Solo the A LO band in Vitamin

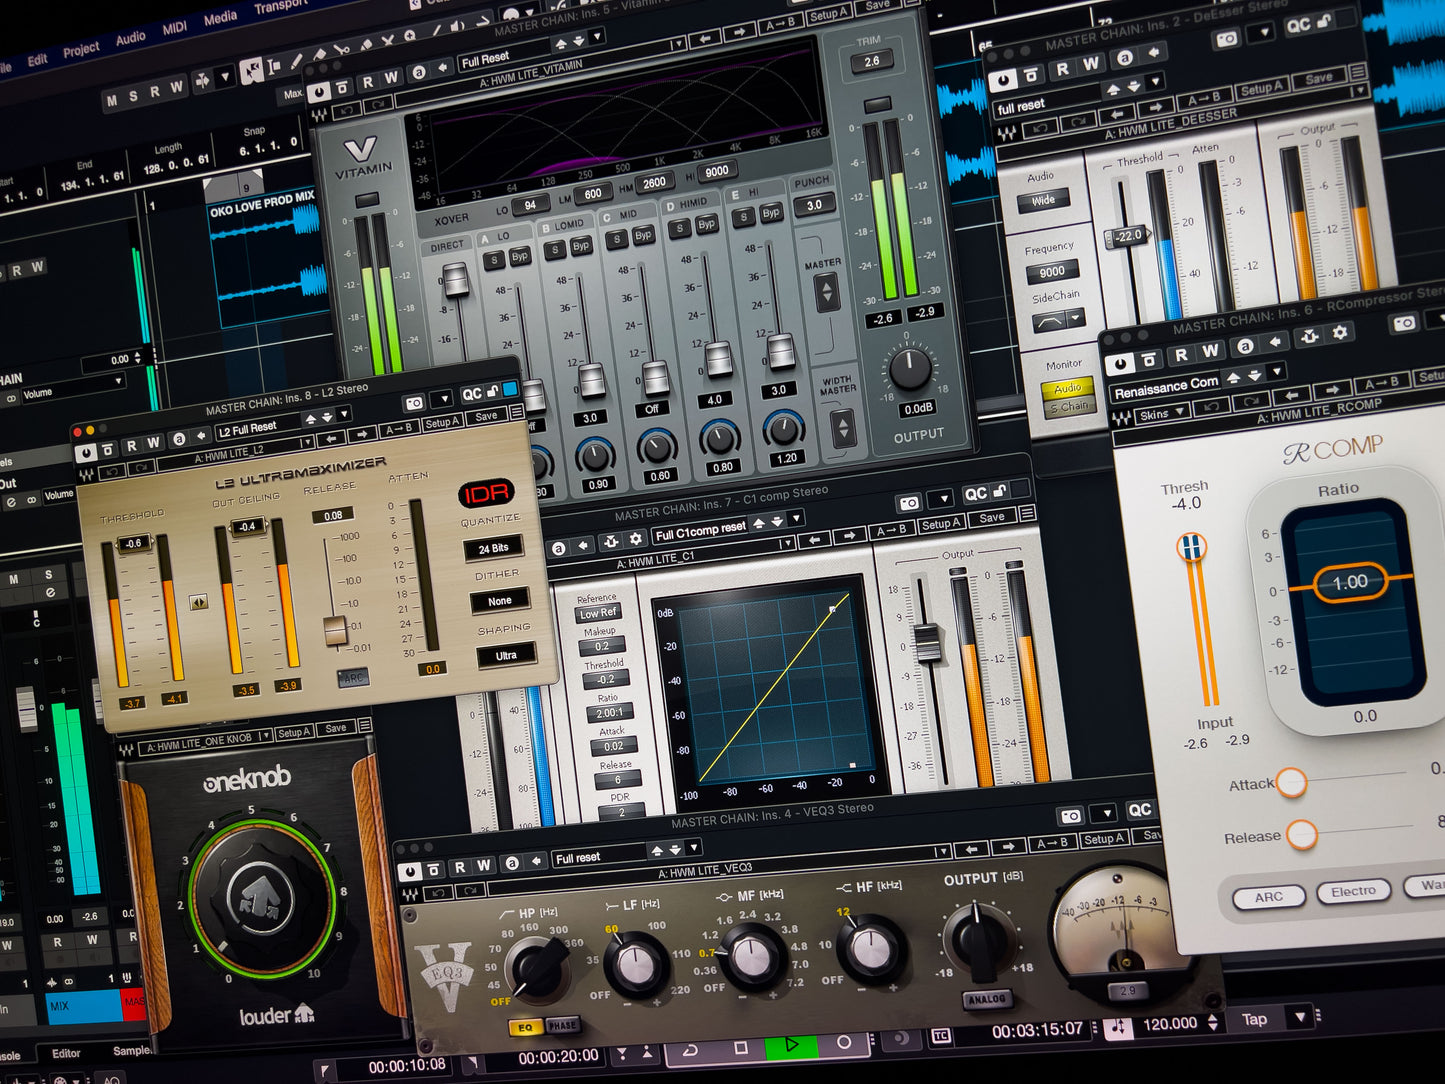pyautogui.click(x=493, y=260)
